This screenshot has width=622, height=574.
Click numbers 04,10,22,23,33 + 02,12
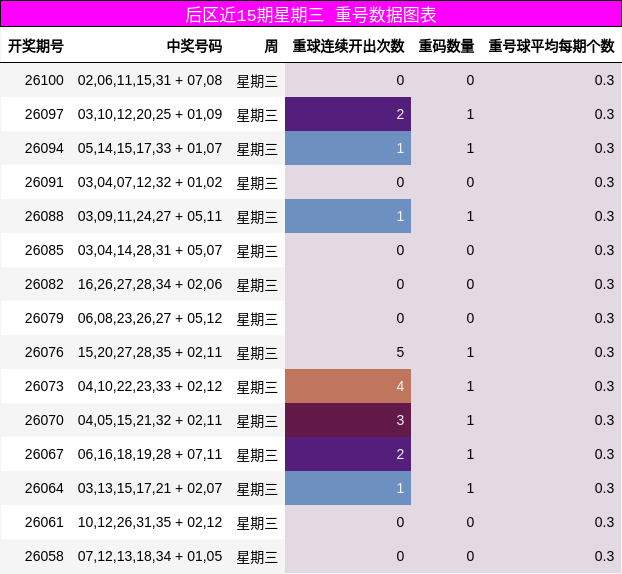coord(150,386)
